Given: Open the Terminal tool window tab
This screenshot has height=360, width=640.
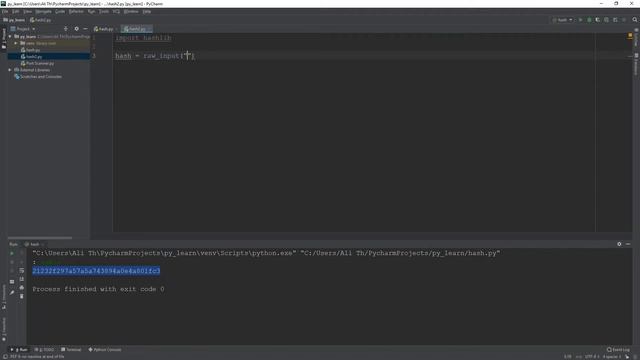Looking at the screenshot, I should coord(71,350).
